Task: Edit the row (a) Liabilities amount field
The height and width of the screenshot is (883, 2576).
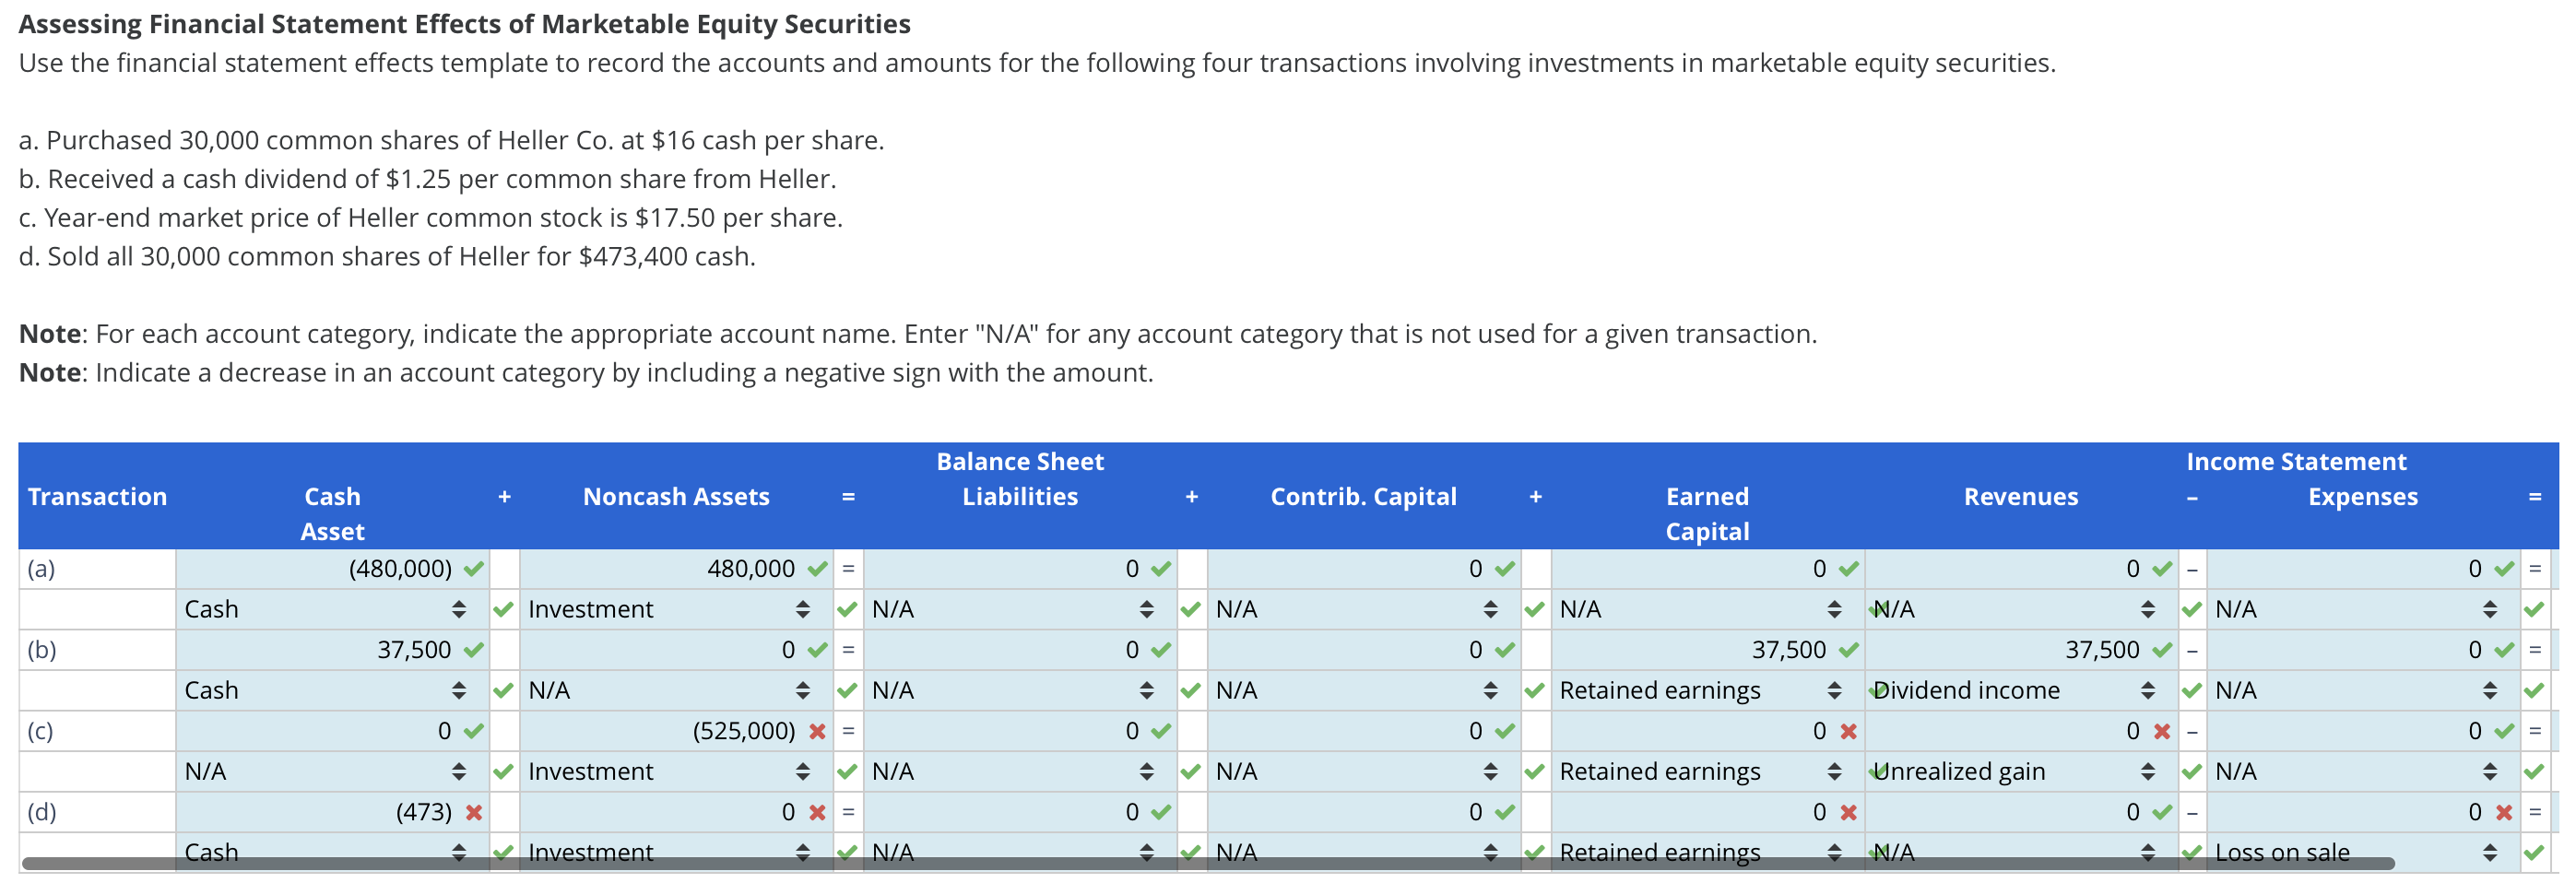Action: coord(1020,569)
